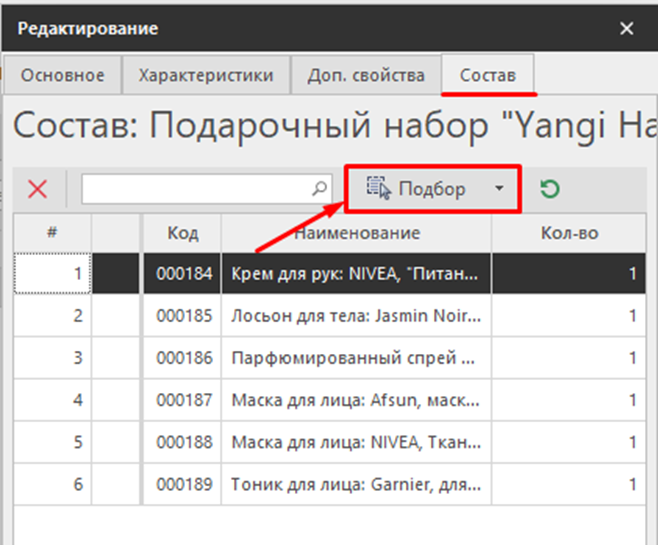This screenshot has width=658, height=545.
Task: Click the magnifier icon in search field
Action: point(320,188)
